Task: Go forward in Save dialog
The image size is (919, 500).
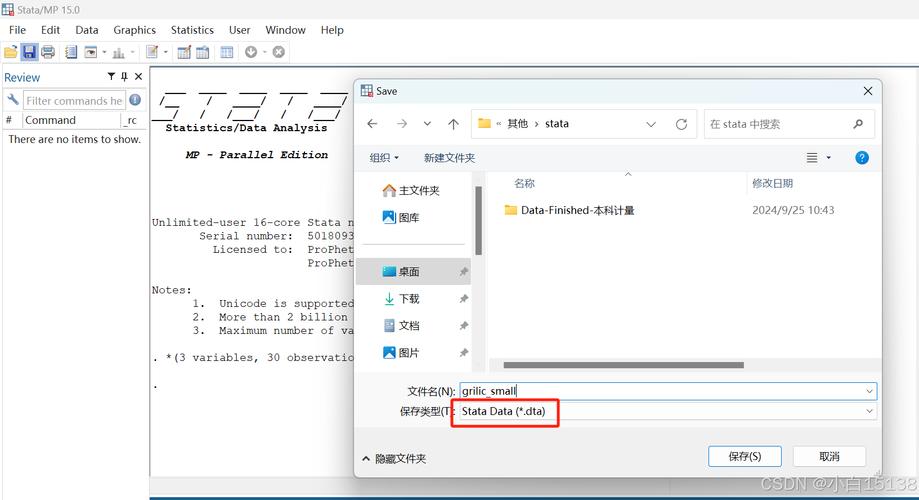Action: tap(401, 124)
